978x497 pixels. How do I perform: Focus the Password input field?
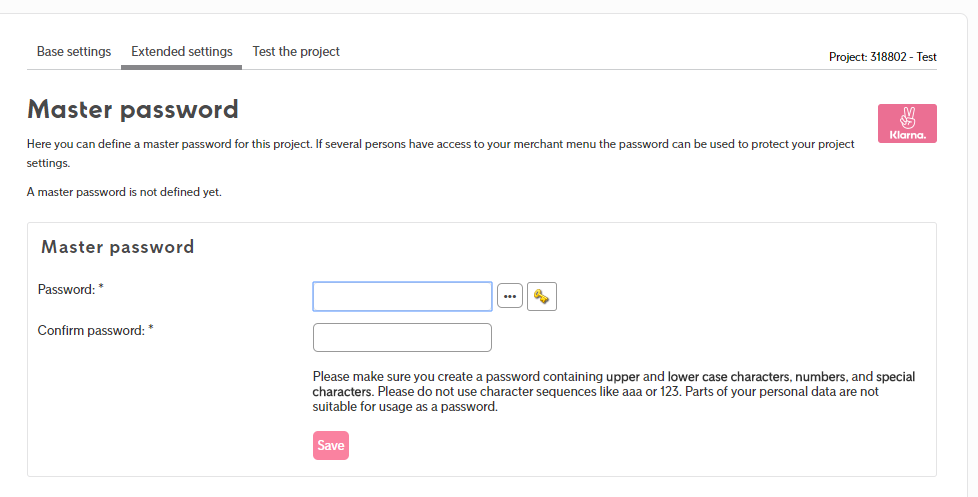click(402, 296)
